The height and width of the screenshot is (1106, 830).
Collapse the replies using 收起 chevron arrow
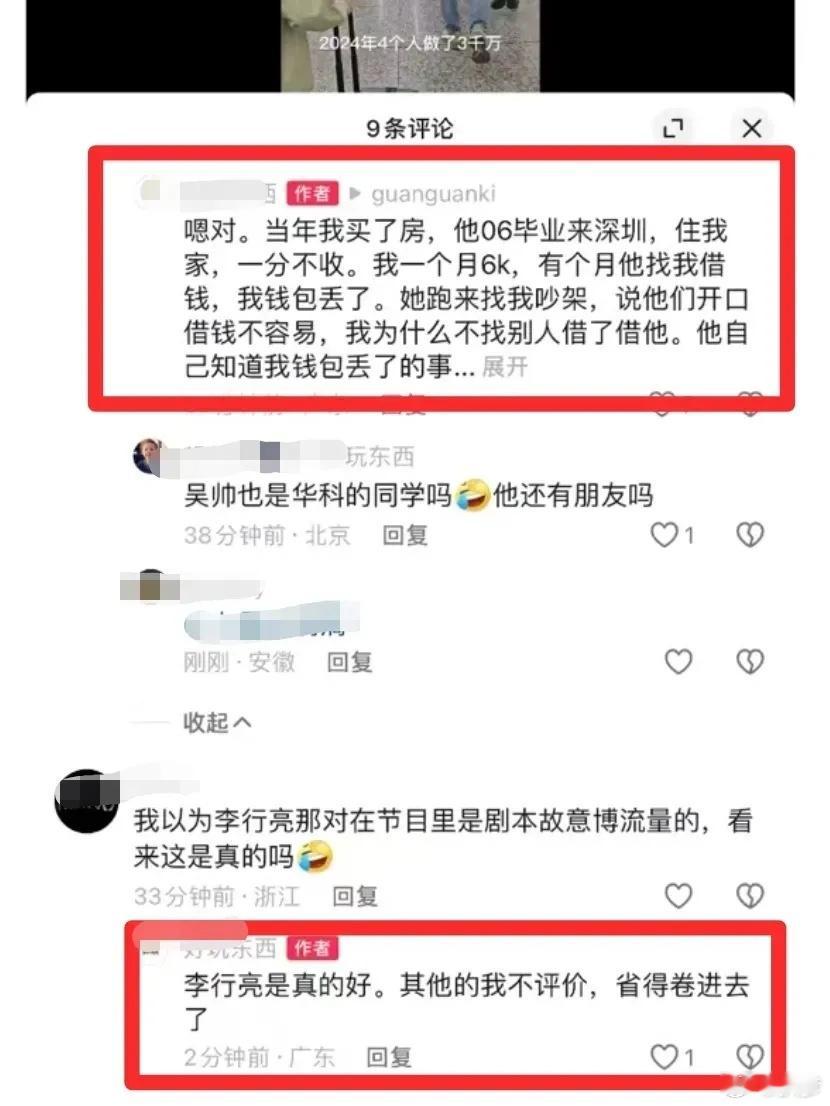point(242,722)
